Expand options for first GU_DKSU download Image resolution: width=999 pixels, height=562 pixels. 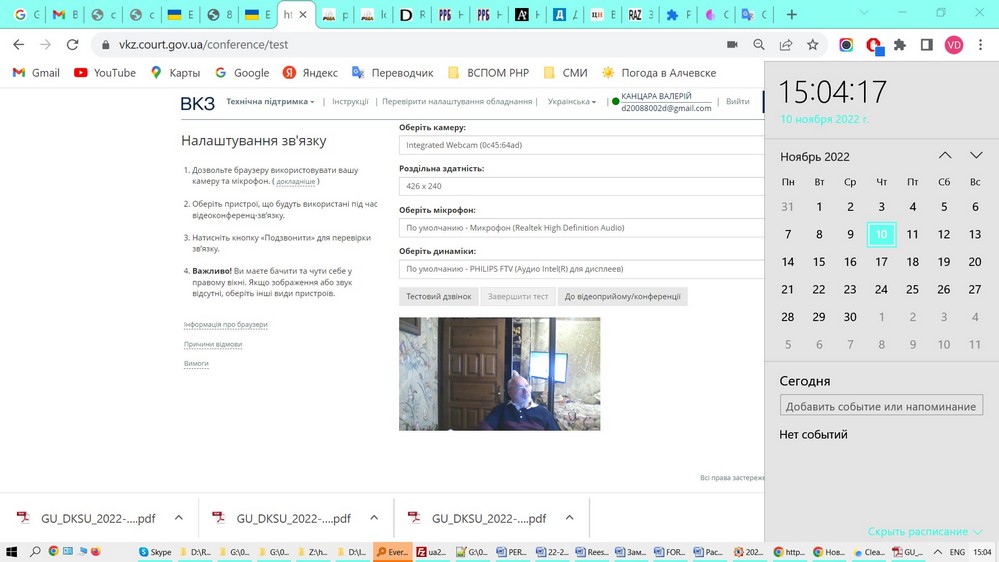click(x=178, y=518)
